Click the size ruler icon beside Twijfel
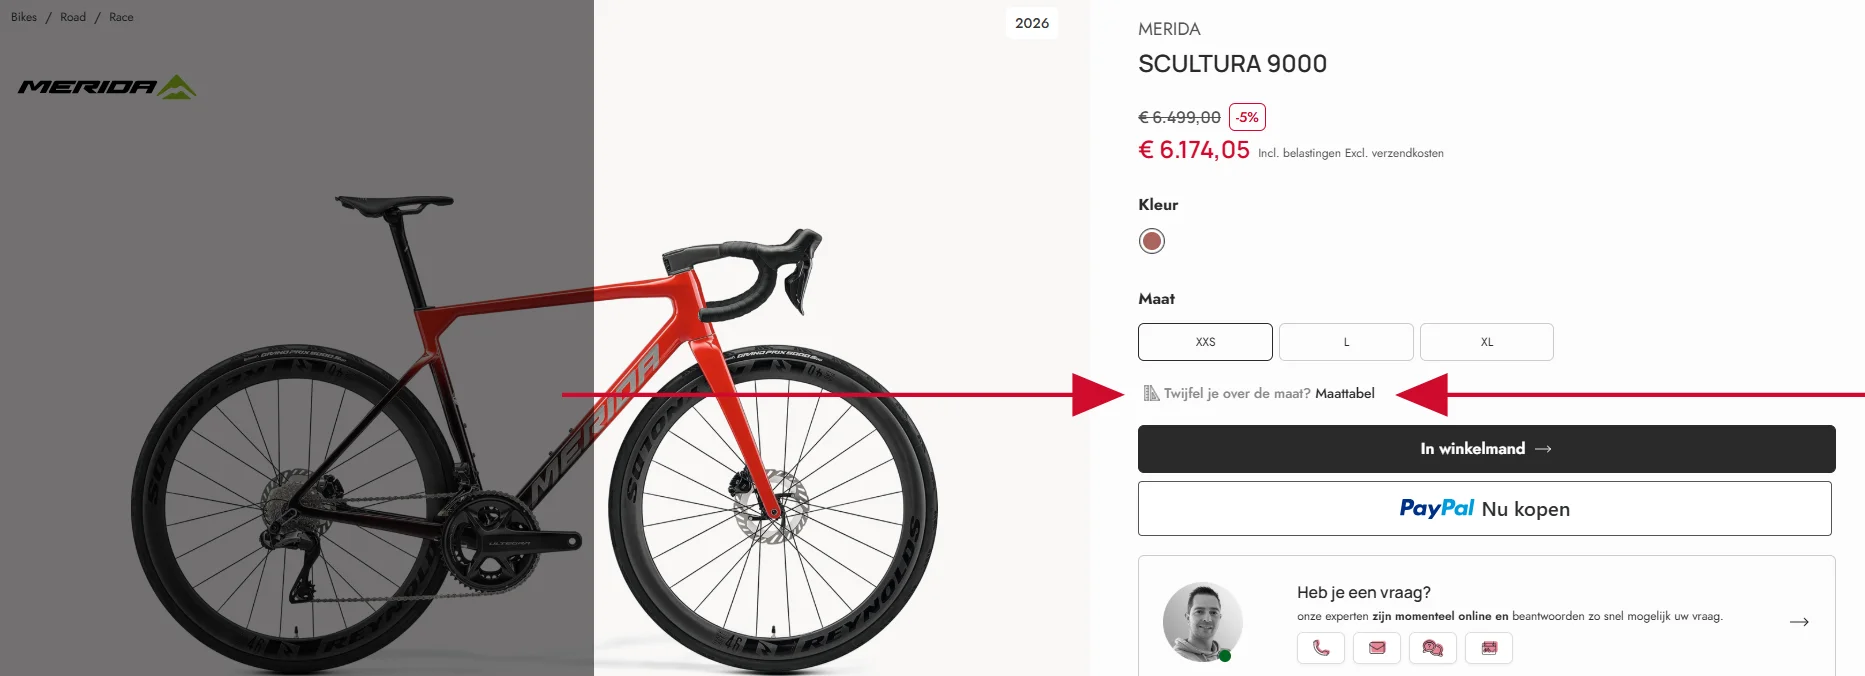This screenshot has height=676, width=1865. point(1151,393)
